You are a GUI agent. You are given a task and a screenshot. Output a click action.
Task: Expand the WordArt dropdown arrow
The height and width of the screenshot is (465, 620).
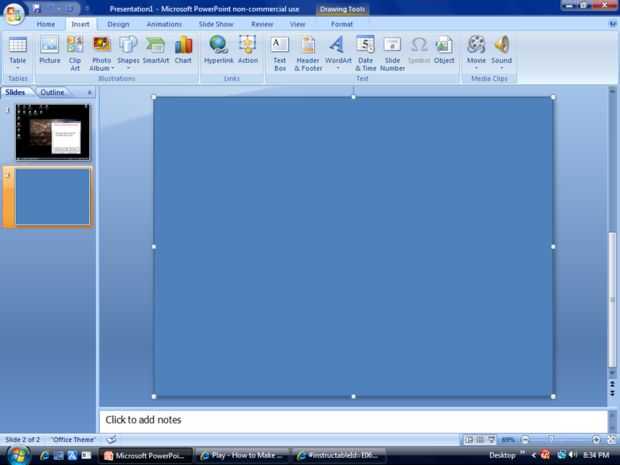[338, 68]
